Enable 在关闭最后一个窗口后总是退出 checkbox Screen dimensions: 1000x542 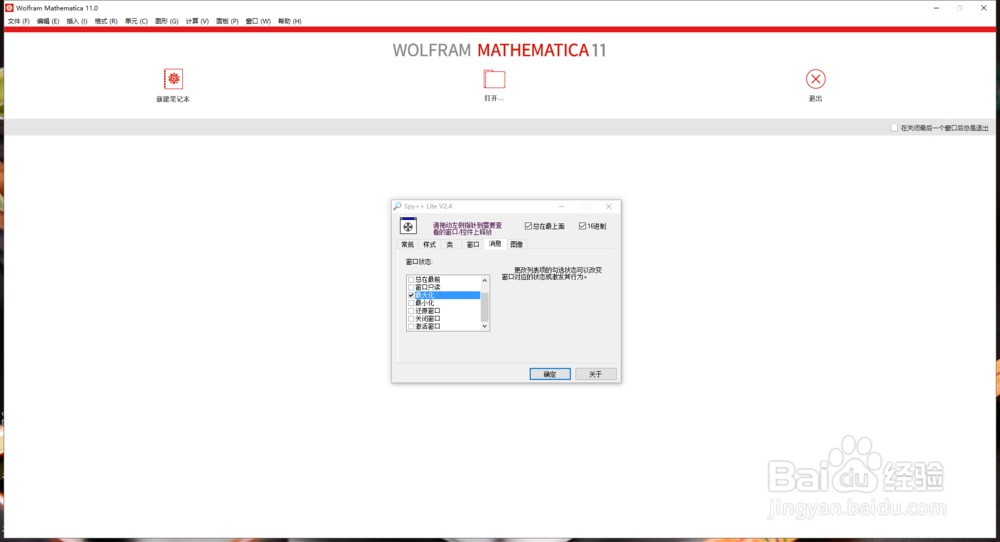tap(894, 128)
